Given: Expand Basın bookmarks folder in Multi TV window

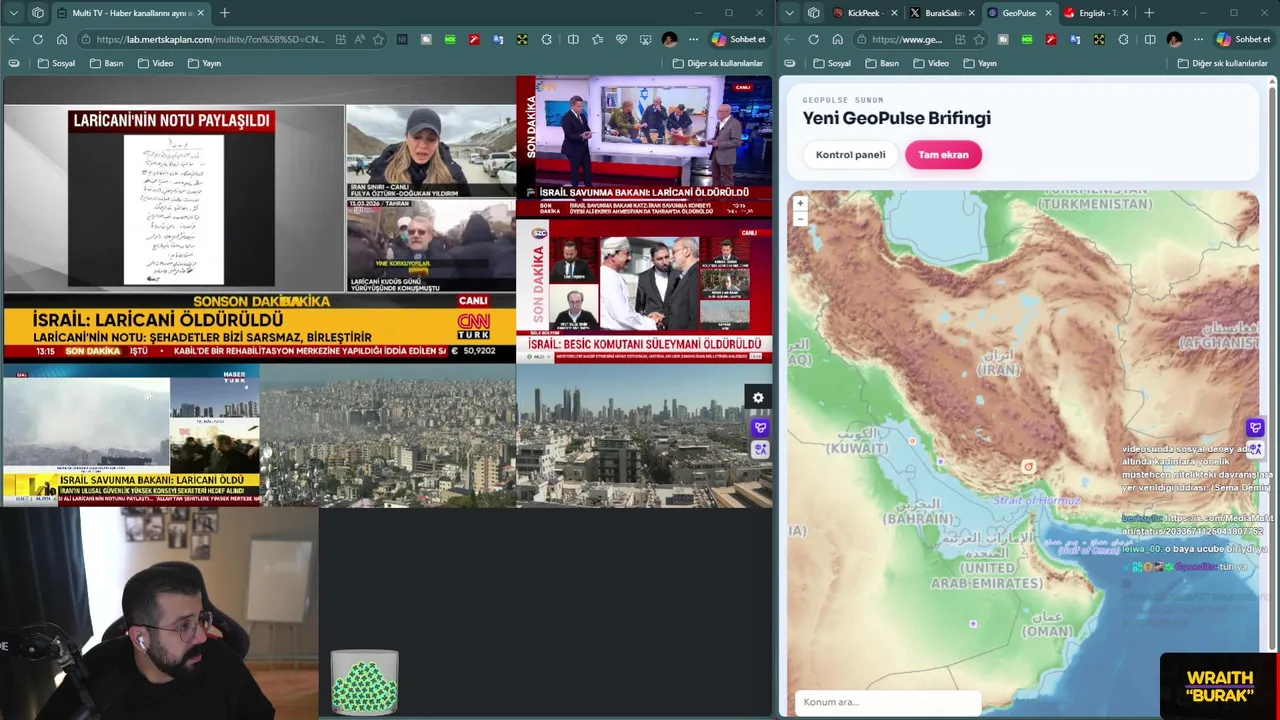Looking at the screenshot, I should click(106, 63).
